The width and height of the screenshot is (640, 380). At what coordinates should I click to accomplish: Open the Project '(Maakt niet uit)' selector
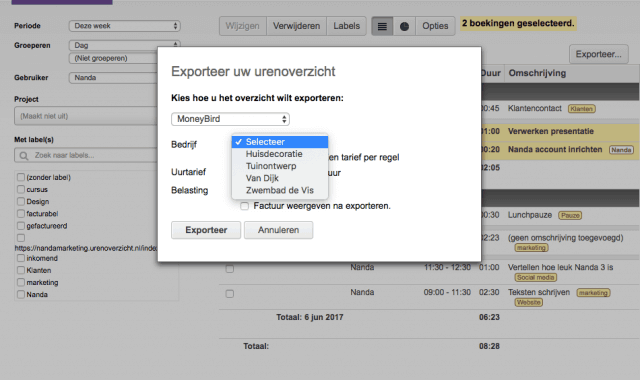(86, 116)
